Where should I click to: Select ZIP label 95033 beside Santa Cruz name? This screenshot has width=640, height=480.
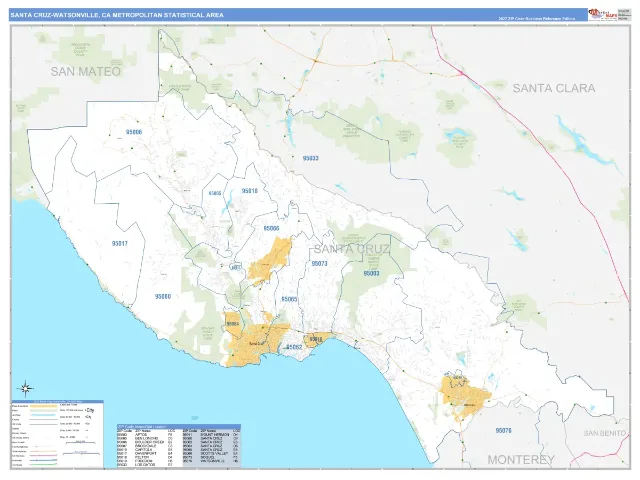pyautogui.click(x=371, y=273)
